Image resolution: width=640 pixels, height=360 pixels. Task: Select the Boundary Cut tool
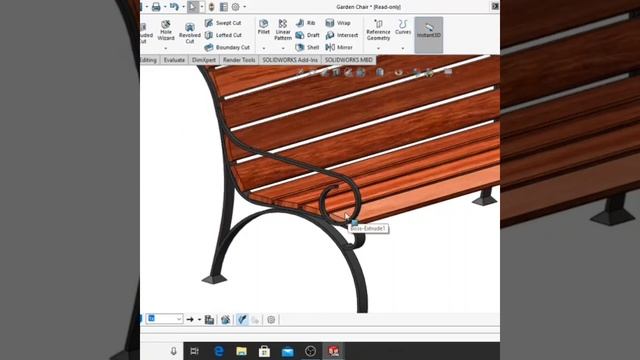[227, 47]
